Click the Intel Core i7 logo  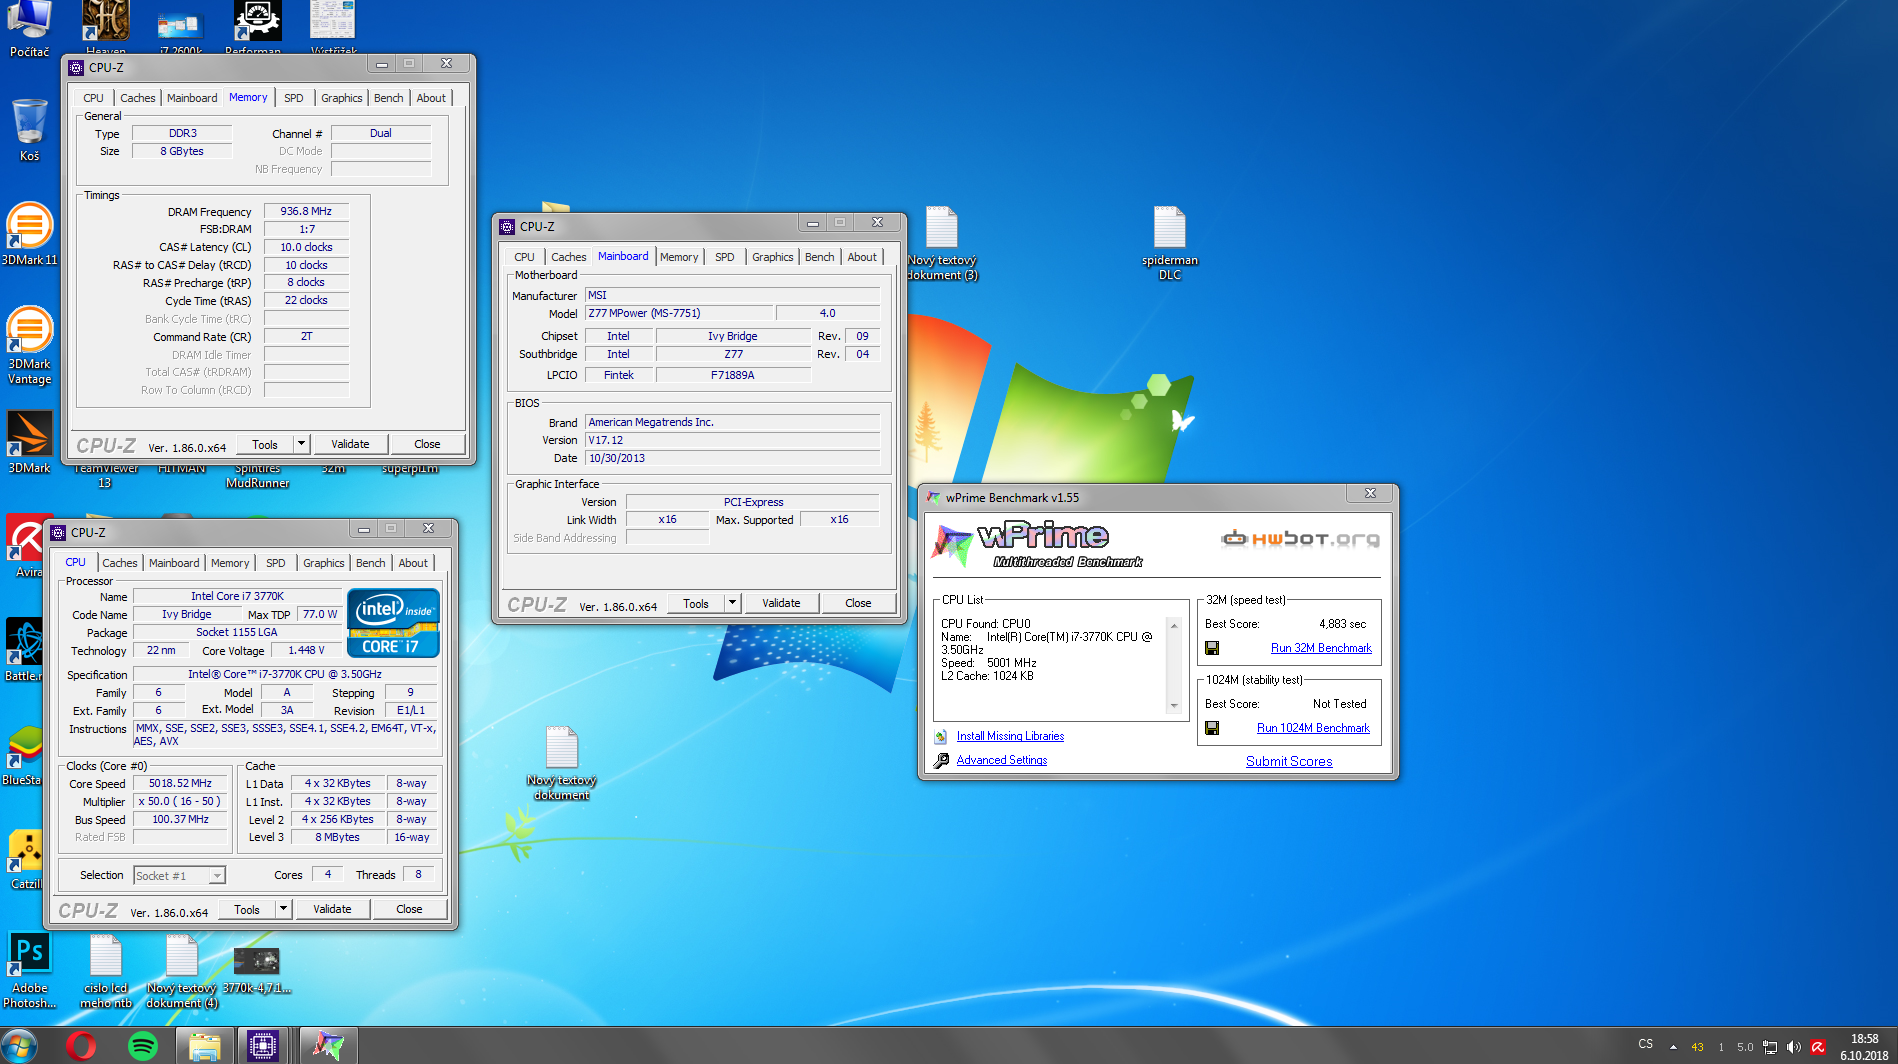[x=393, y=623]
